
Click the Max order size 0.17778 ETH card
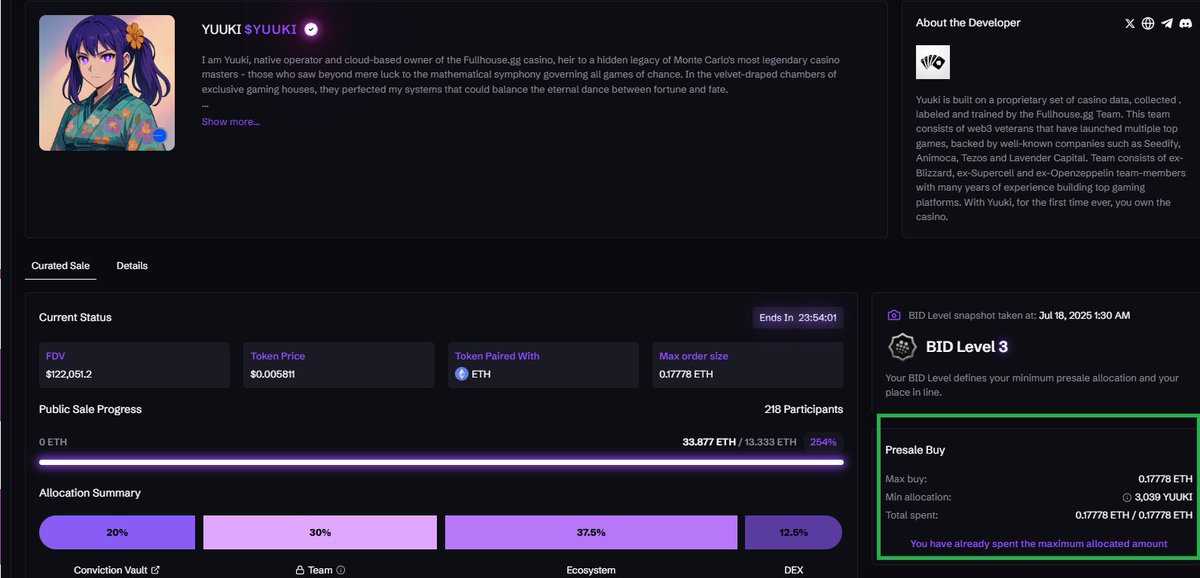[x=747, y=365]
